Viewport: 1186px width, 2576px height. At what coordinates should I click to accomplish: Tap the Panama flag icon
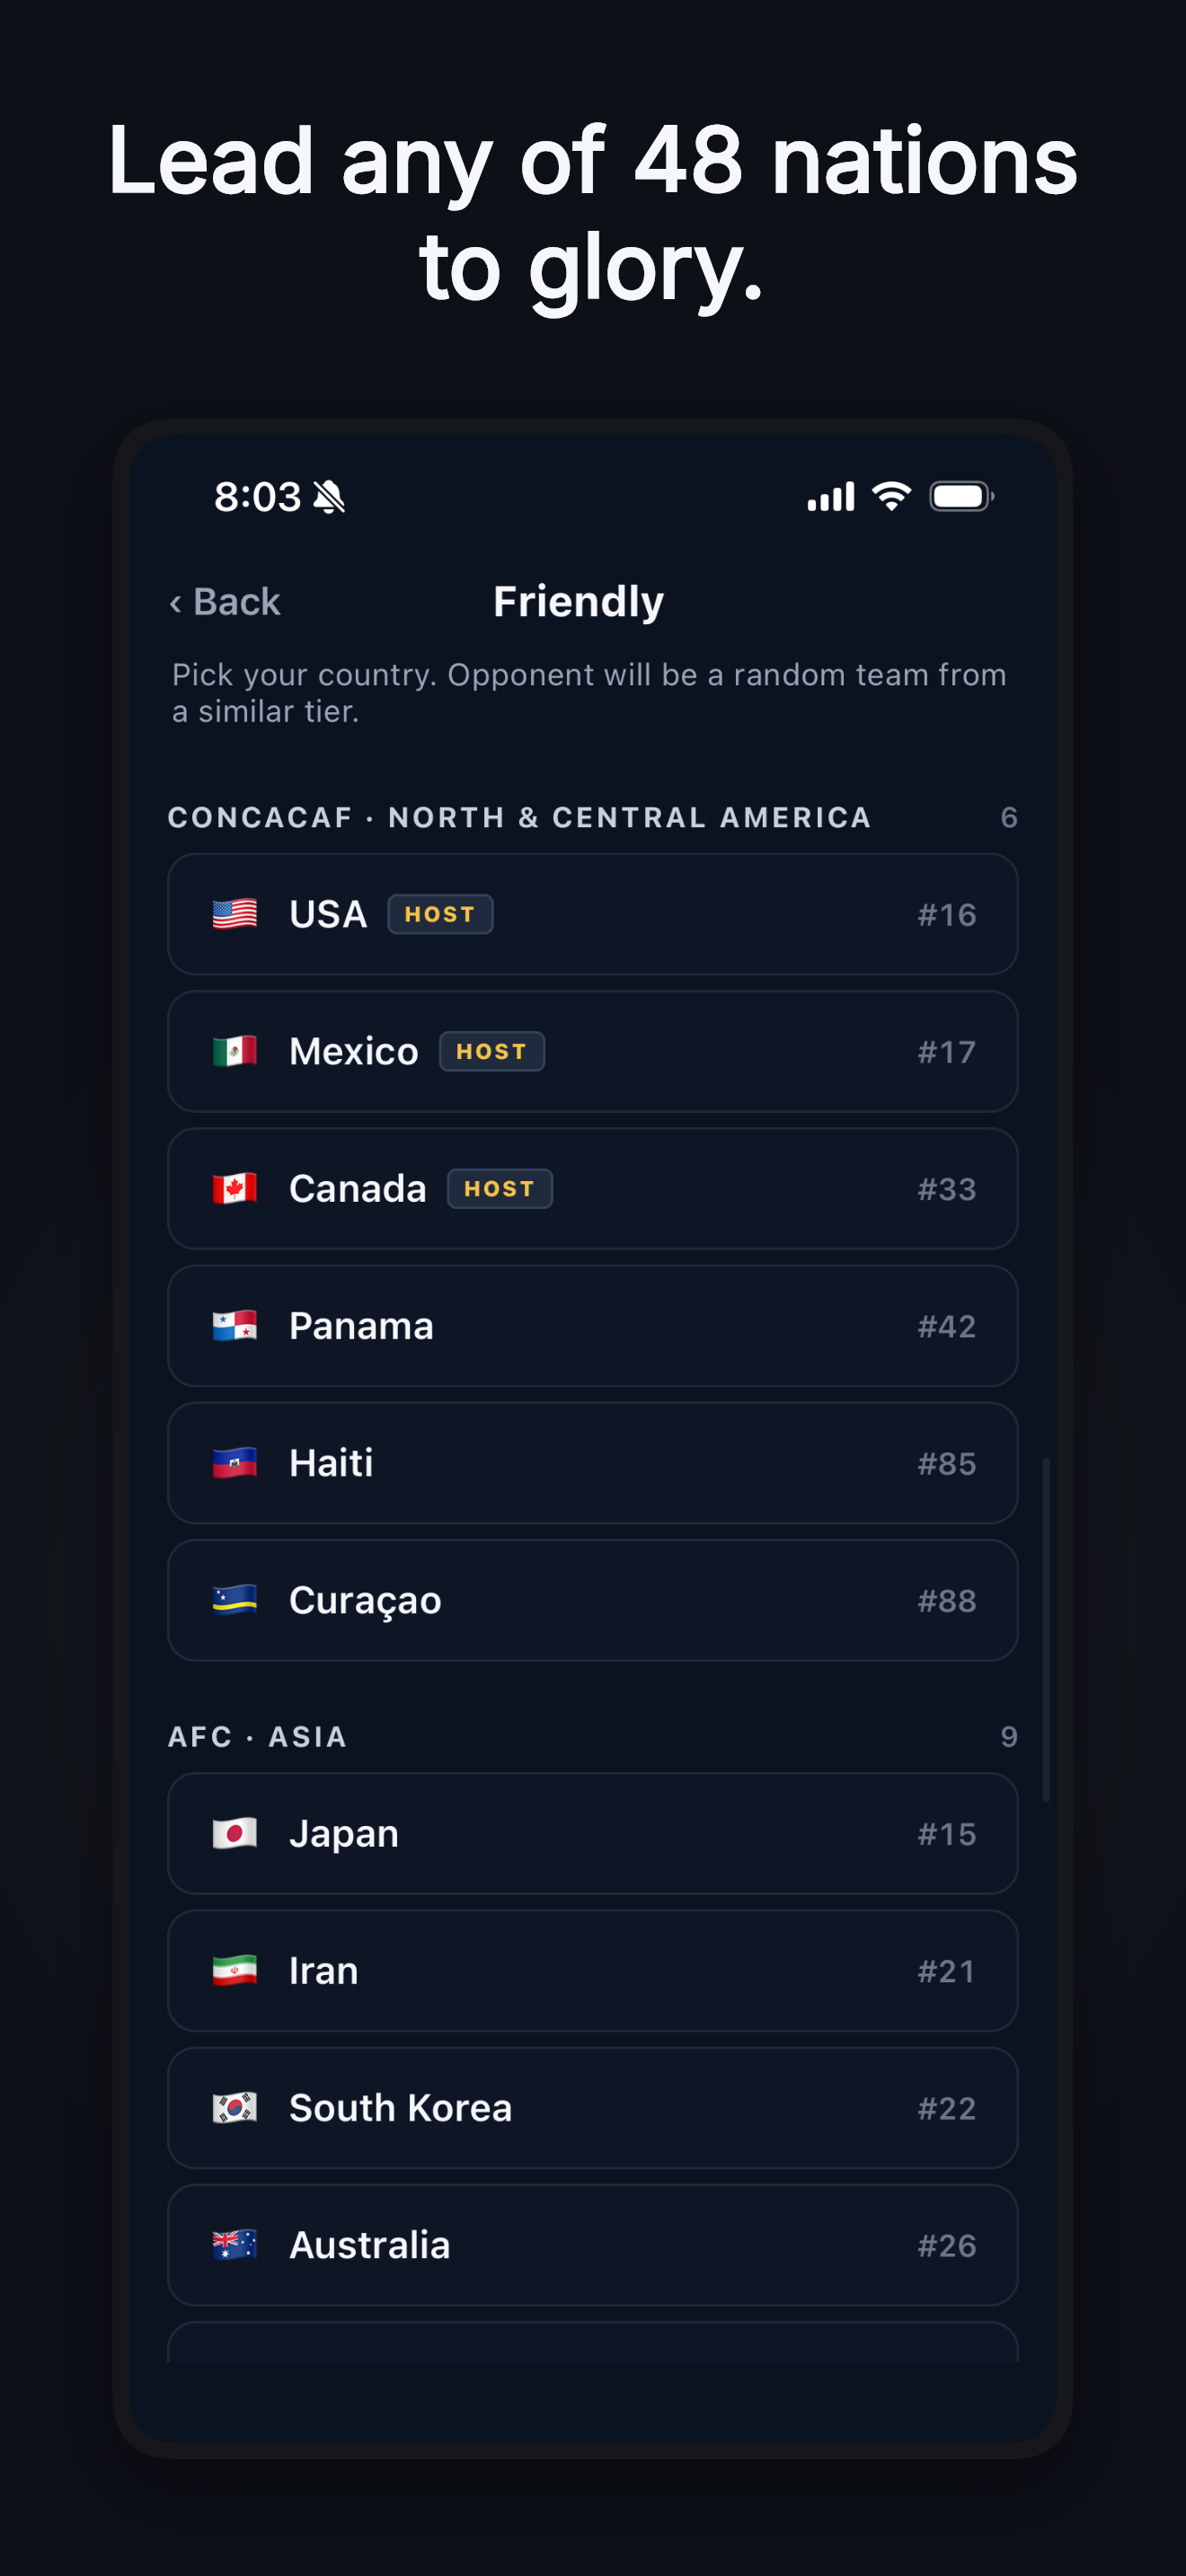(235, 1325)
